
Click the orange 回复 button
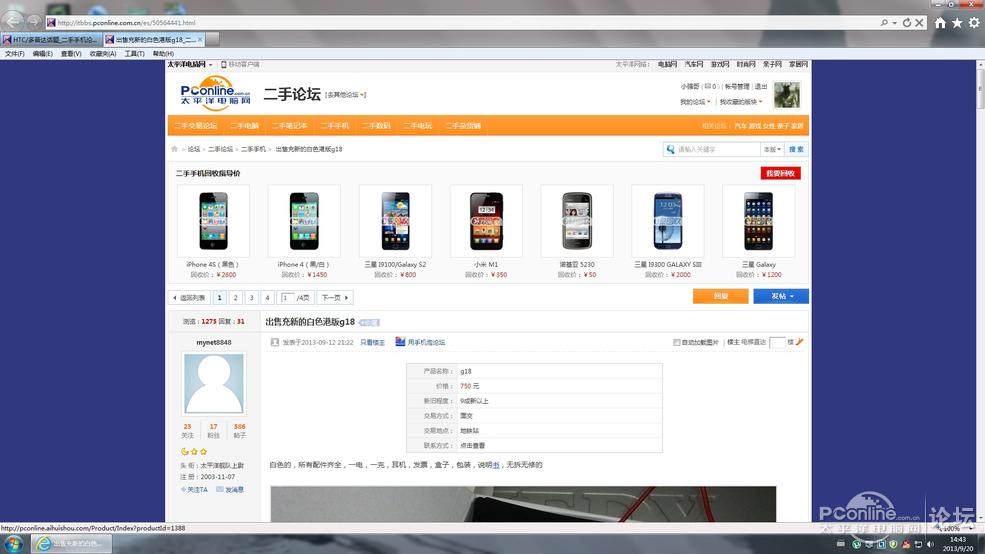coord(721,296)
